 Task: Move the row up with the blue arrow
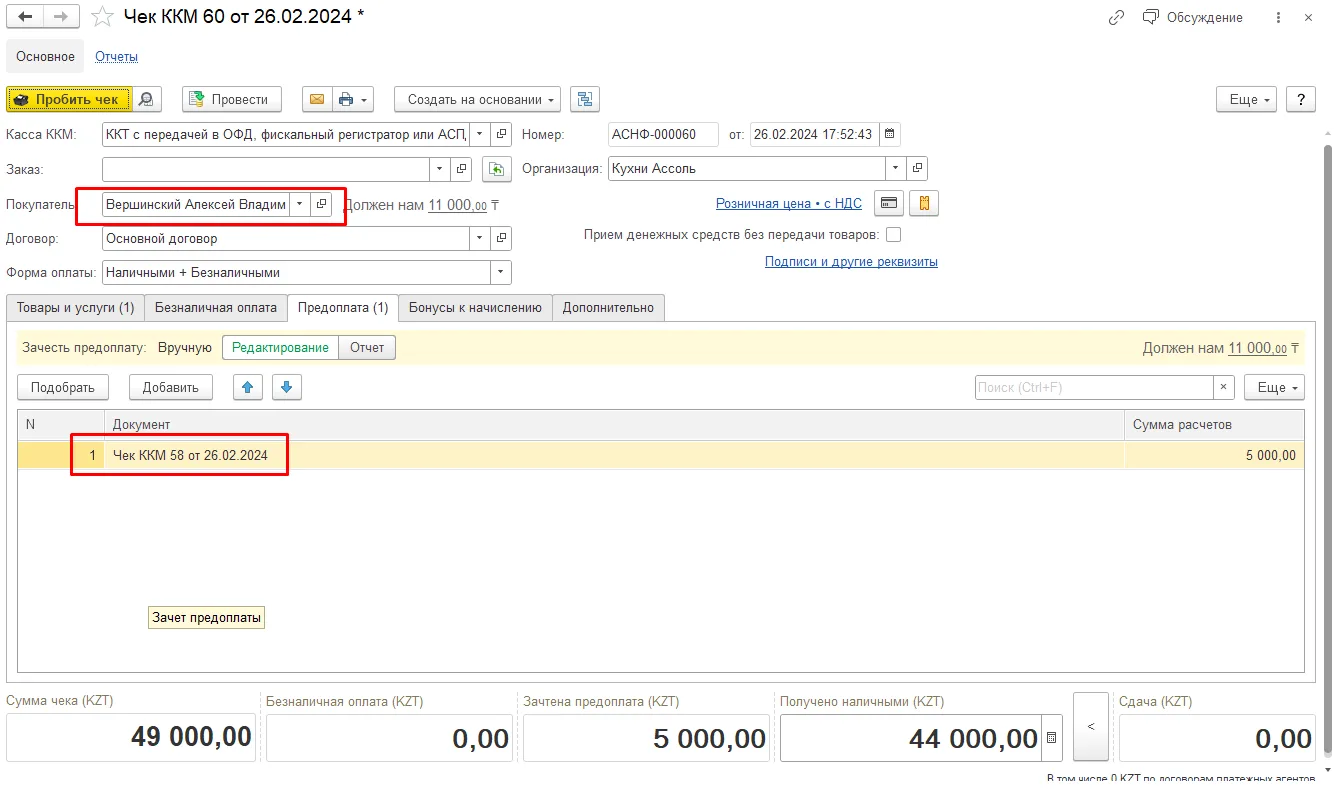[247, 387]
